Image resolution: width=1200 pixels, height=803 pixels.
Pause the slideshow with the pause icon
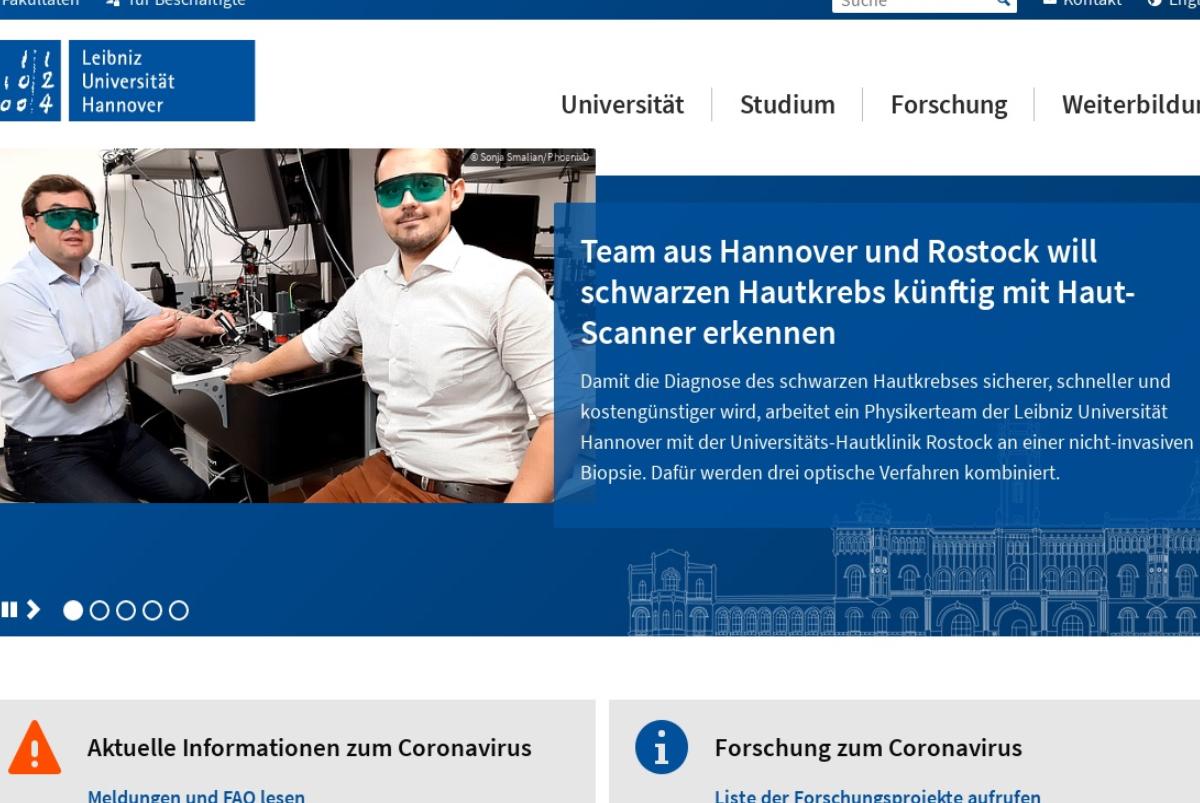click(x=9, y=609)
